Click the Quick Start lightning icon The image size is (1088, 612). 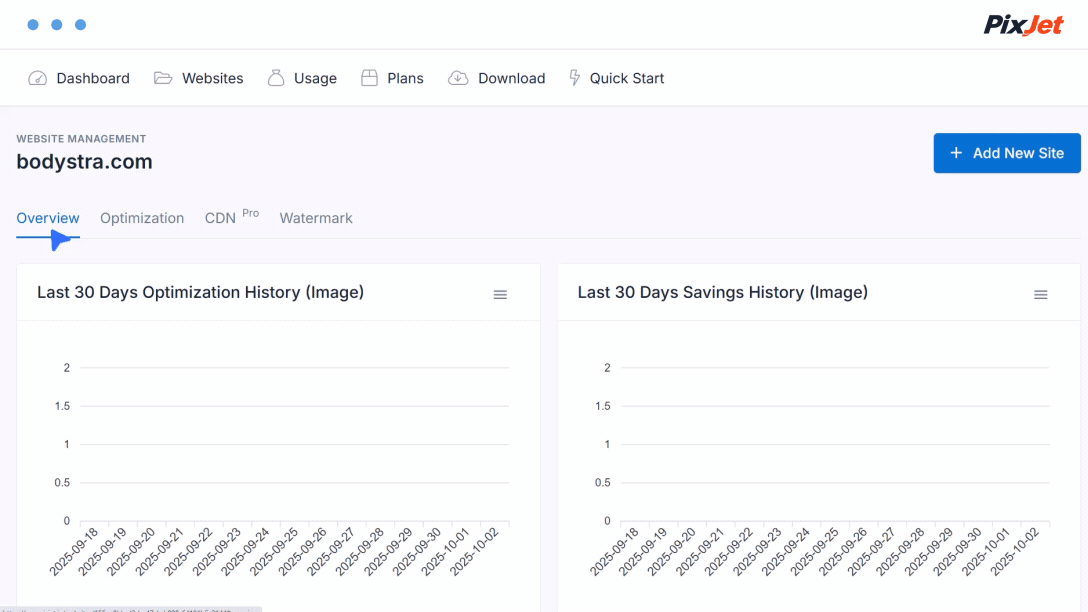point(575,78)
